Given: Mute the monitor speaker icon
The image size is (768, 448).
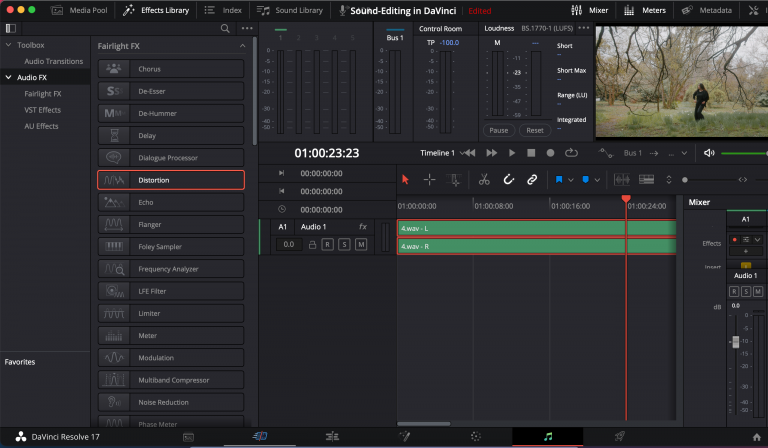Looking at the screenshot, I should pyautogui.click(x=709, y=153).
